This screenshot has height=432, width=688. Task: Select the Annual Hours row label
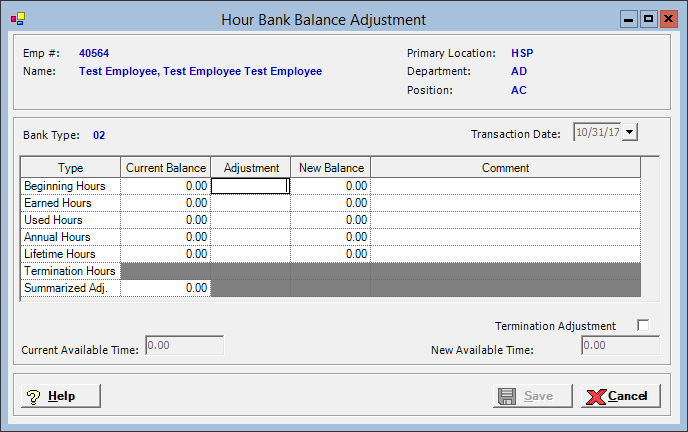(71, 237)
